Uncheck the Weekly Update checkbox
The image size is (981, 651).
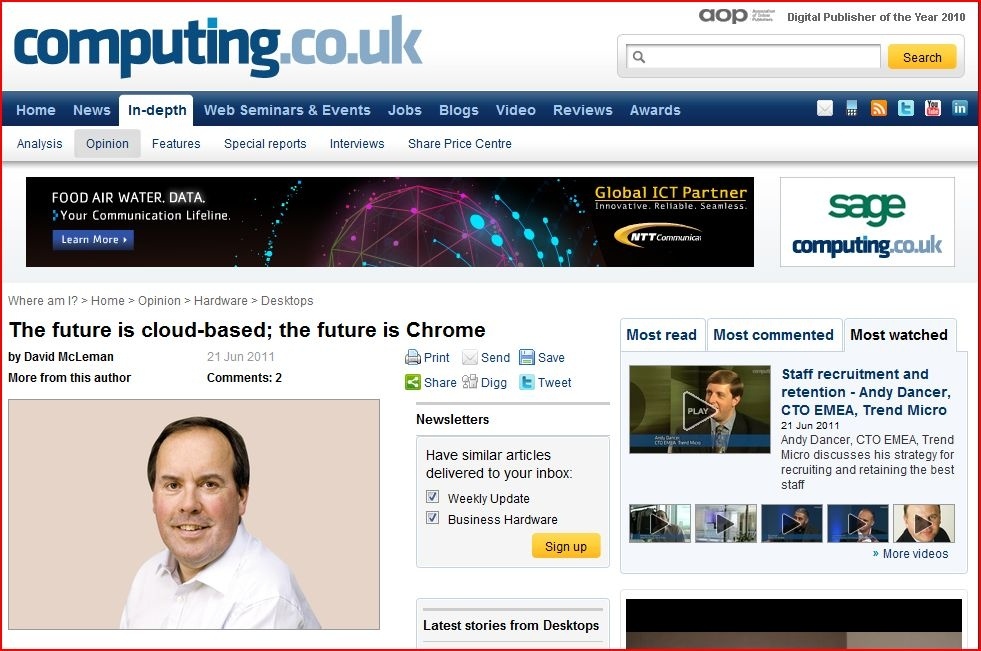tap(432, 497)
